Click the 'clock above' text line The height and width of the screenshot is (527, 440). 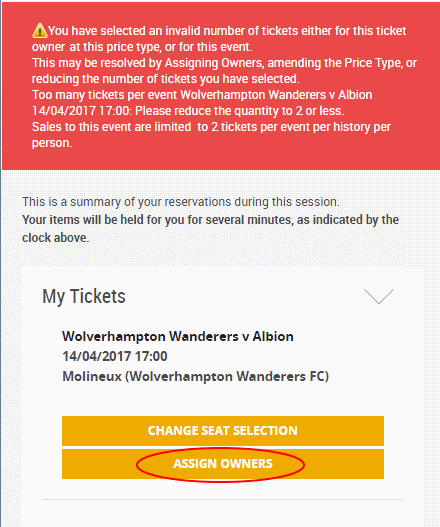(x=55, y=238)
